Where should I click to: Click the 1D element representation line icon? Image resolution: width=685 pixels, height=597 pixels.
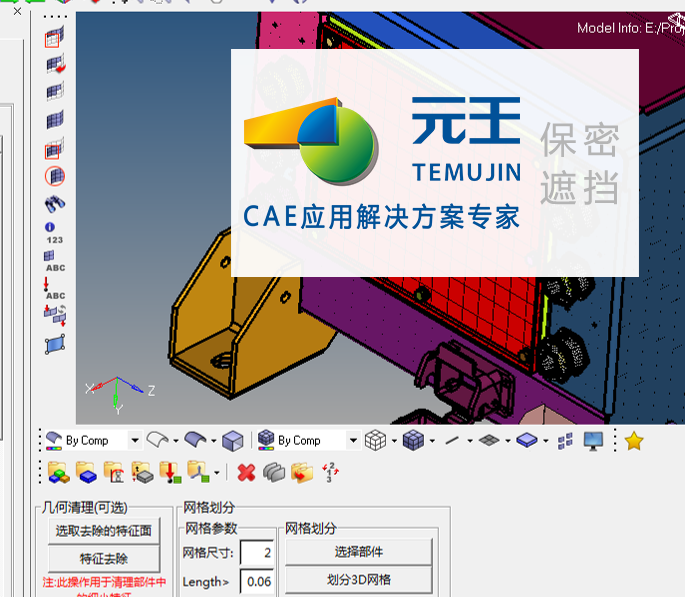[452, 441]
